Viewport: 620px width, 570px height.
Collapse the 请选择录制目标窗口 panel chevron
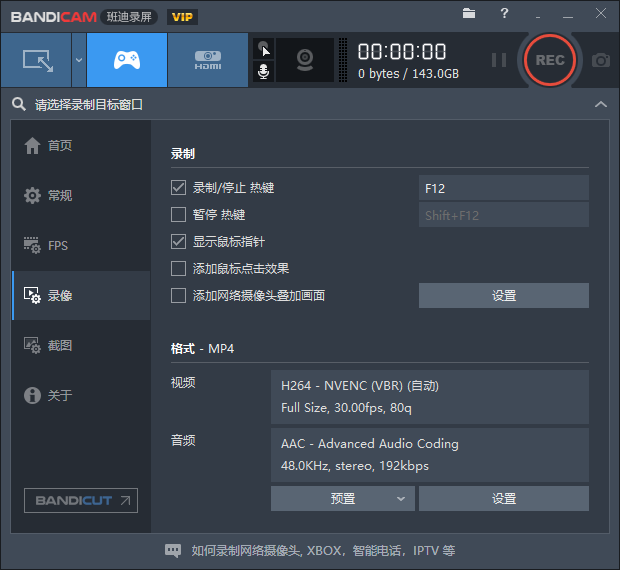[x=600, y=104]
